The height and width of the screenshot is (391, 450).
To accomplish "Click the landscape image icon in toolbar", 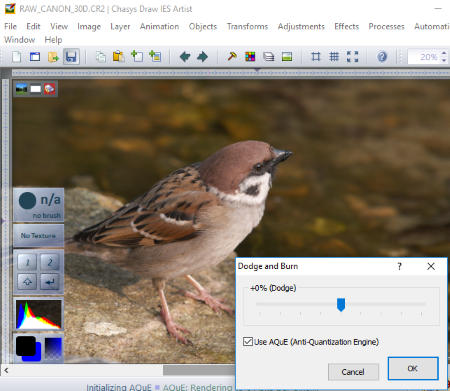I will [287, 57].
